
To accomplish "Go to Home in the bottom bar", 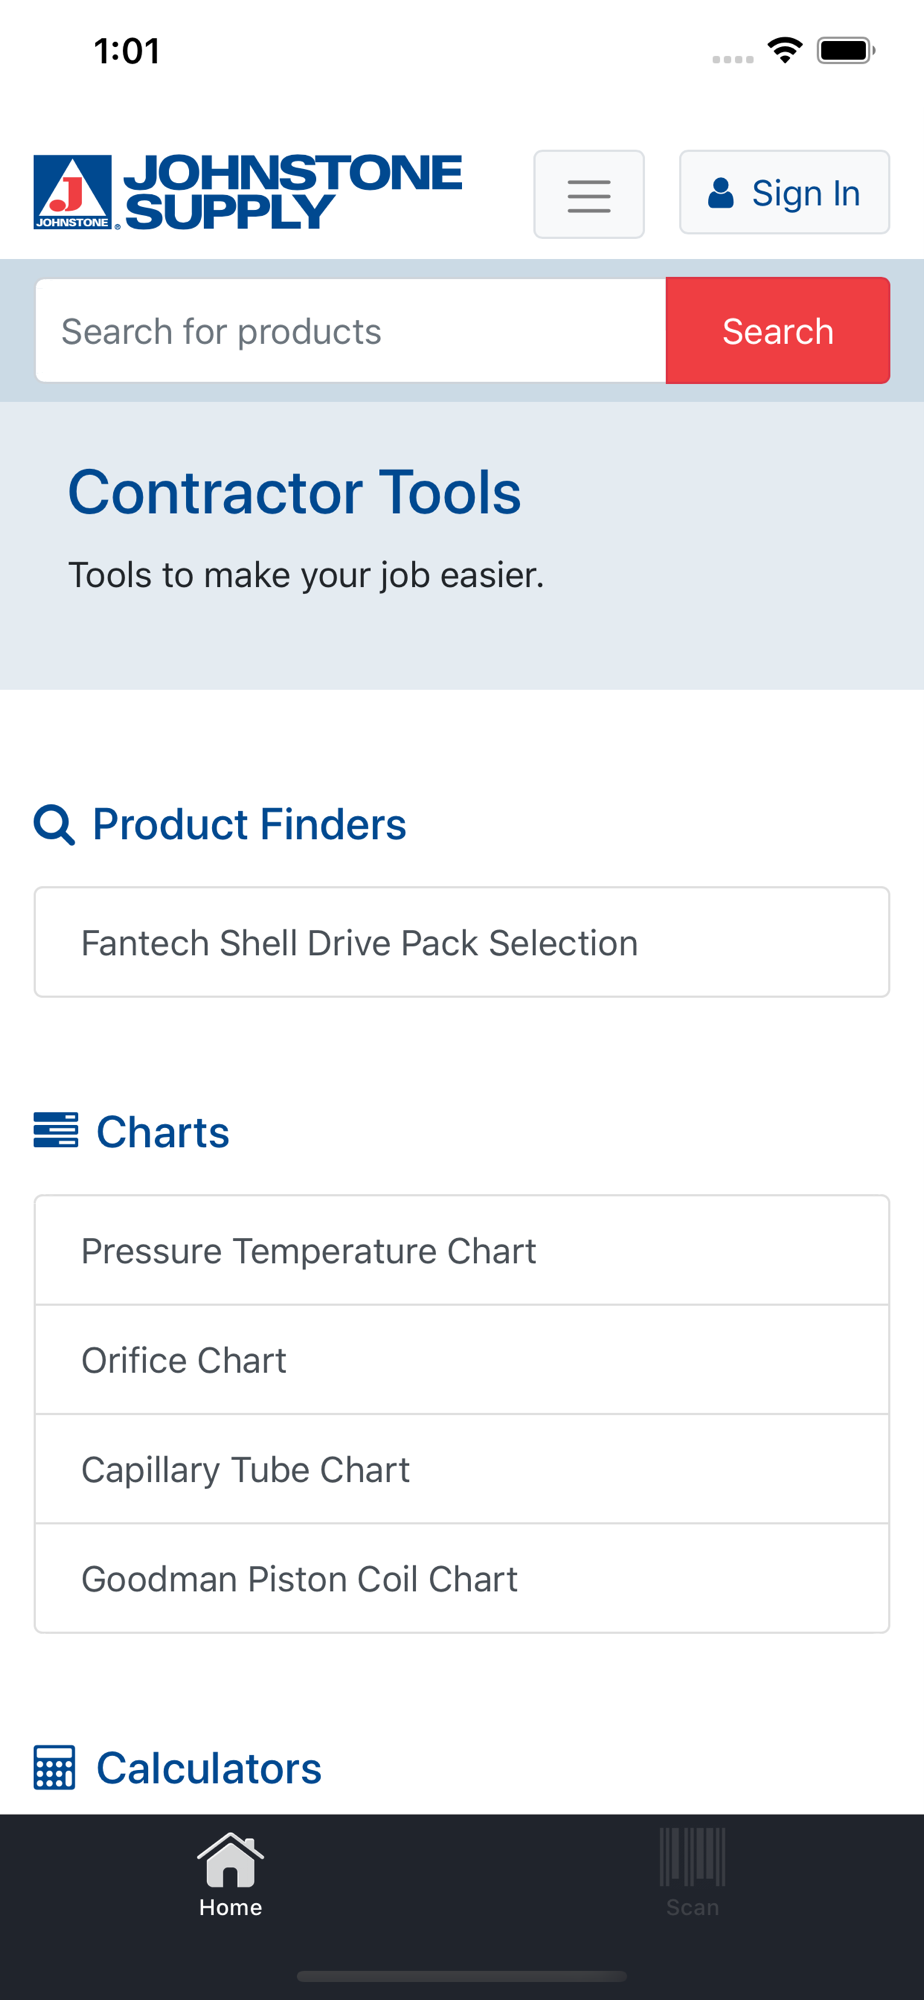I will (x=230, y=1875).
